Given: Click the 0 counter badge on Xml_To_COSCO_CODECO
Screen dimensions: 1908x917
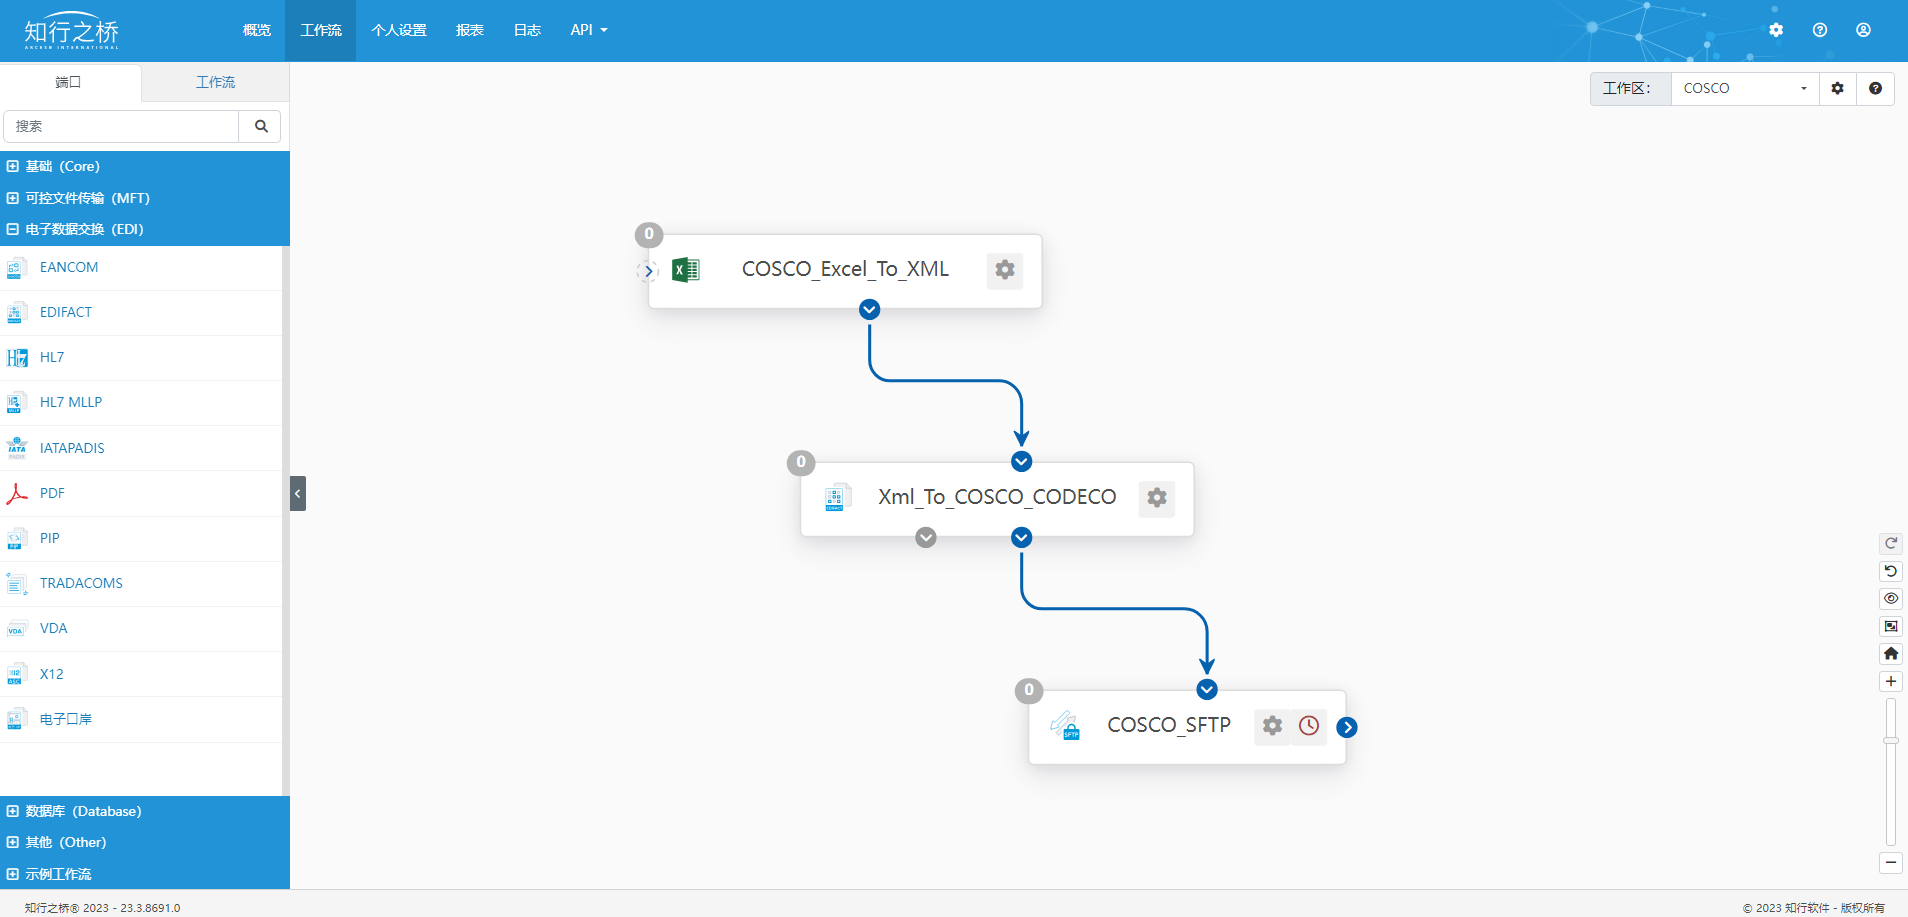Looking at the screenshot, I should point(801,463).
